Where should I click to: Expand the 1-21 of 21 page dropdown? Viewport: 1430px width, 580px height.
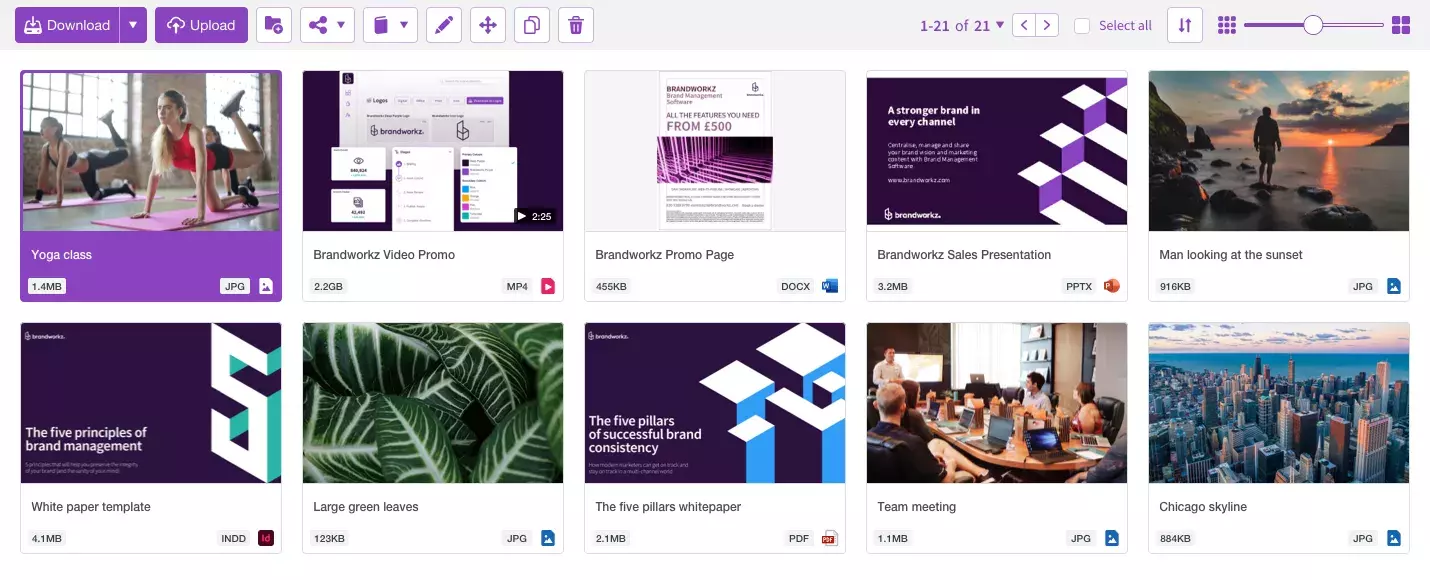(x=962, y=26)
